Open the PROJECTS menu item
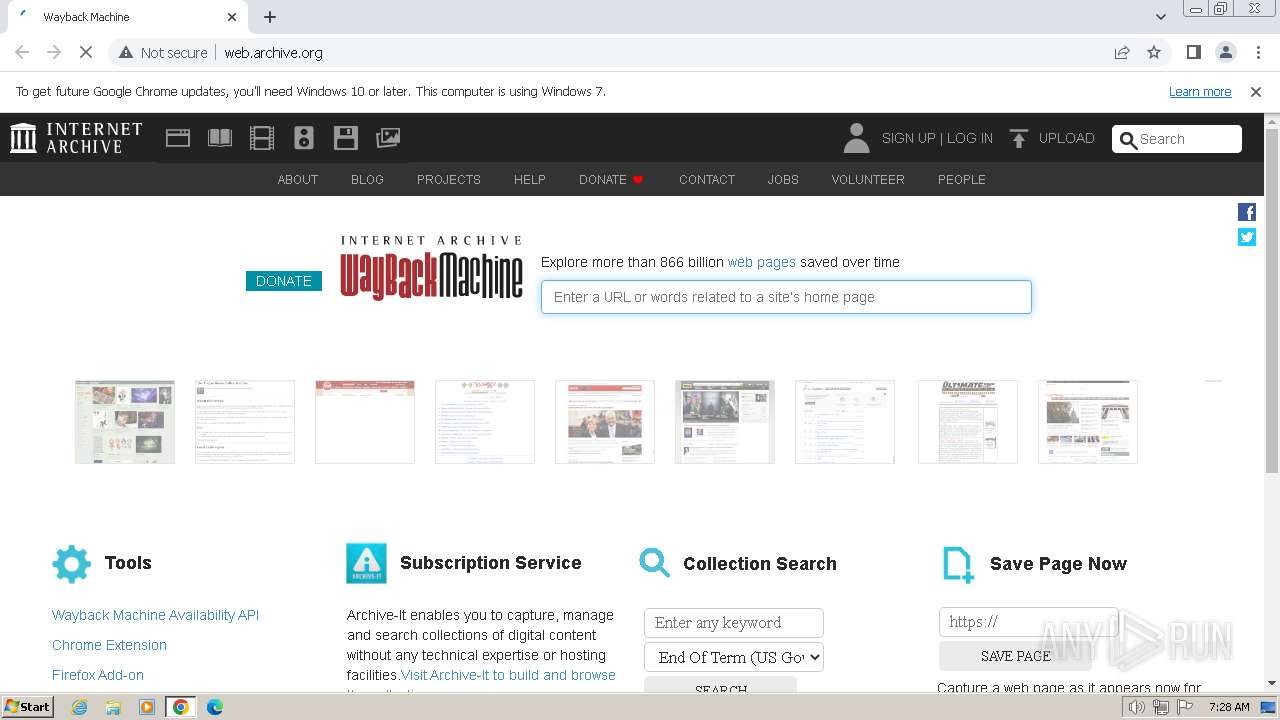 tap(449, 180)
